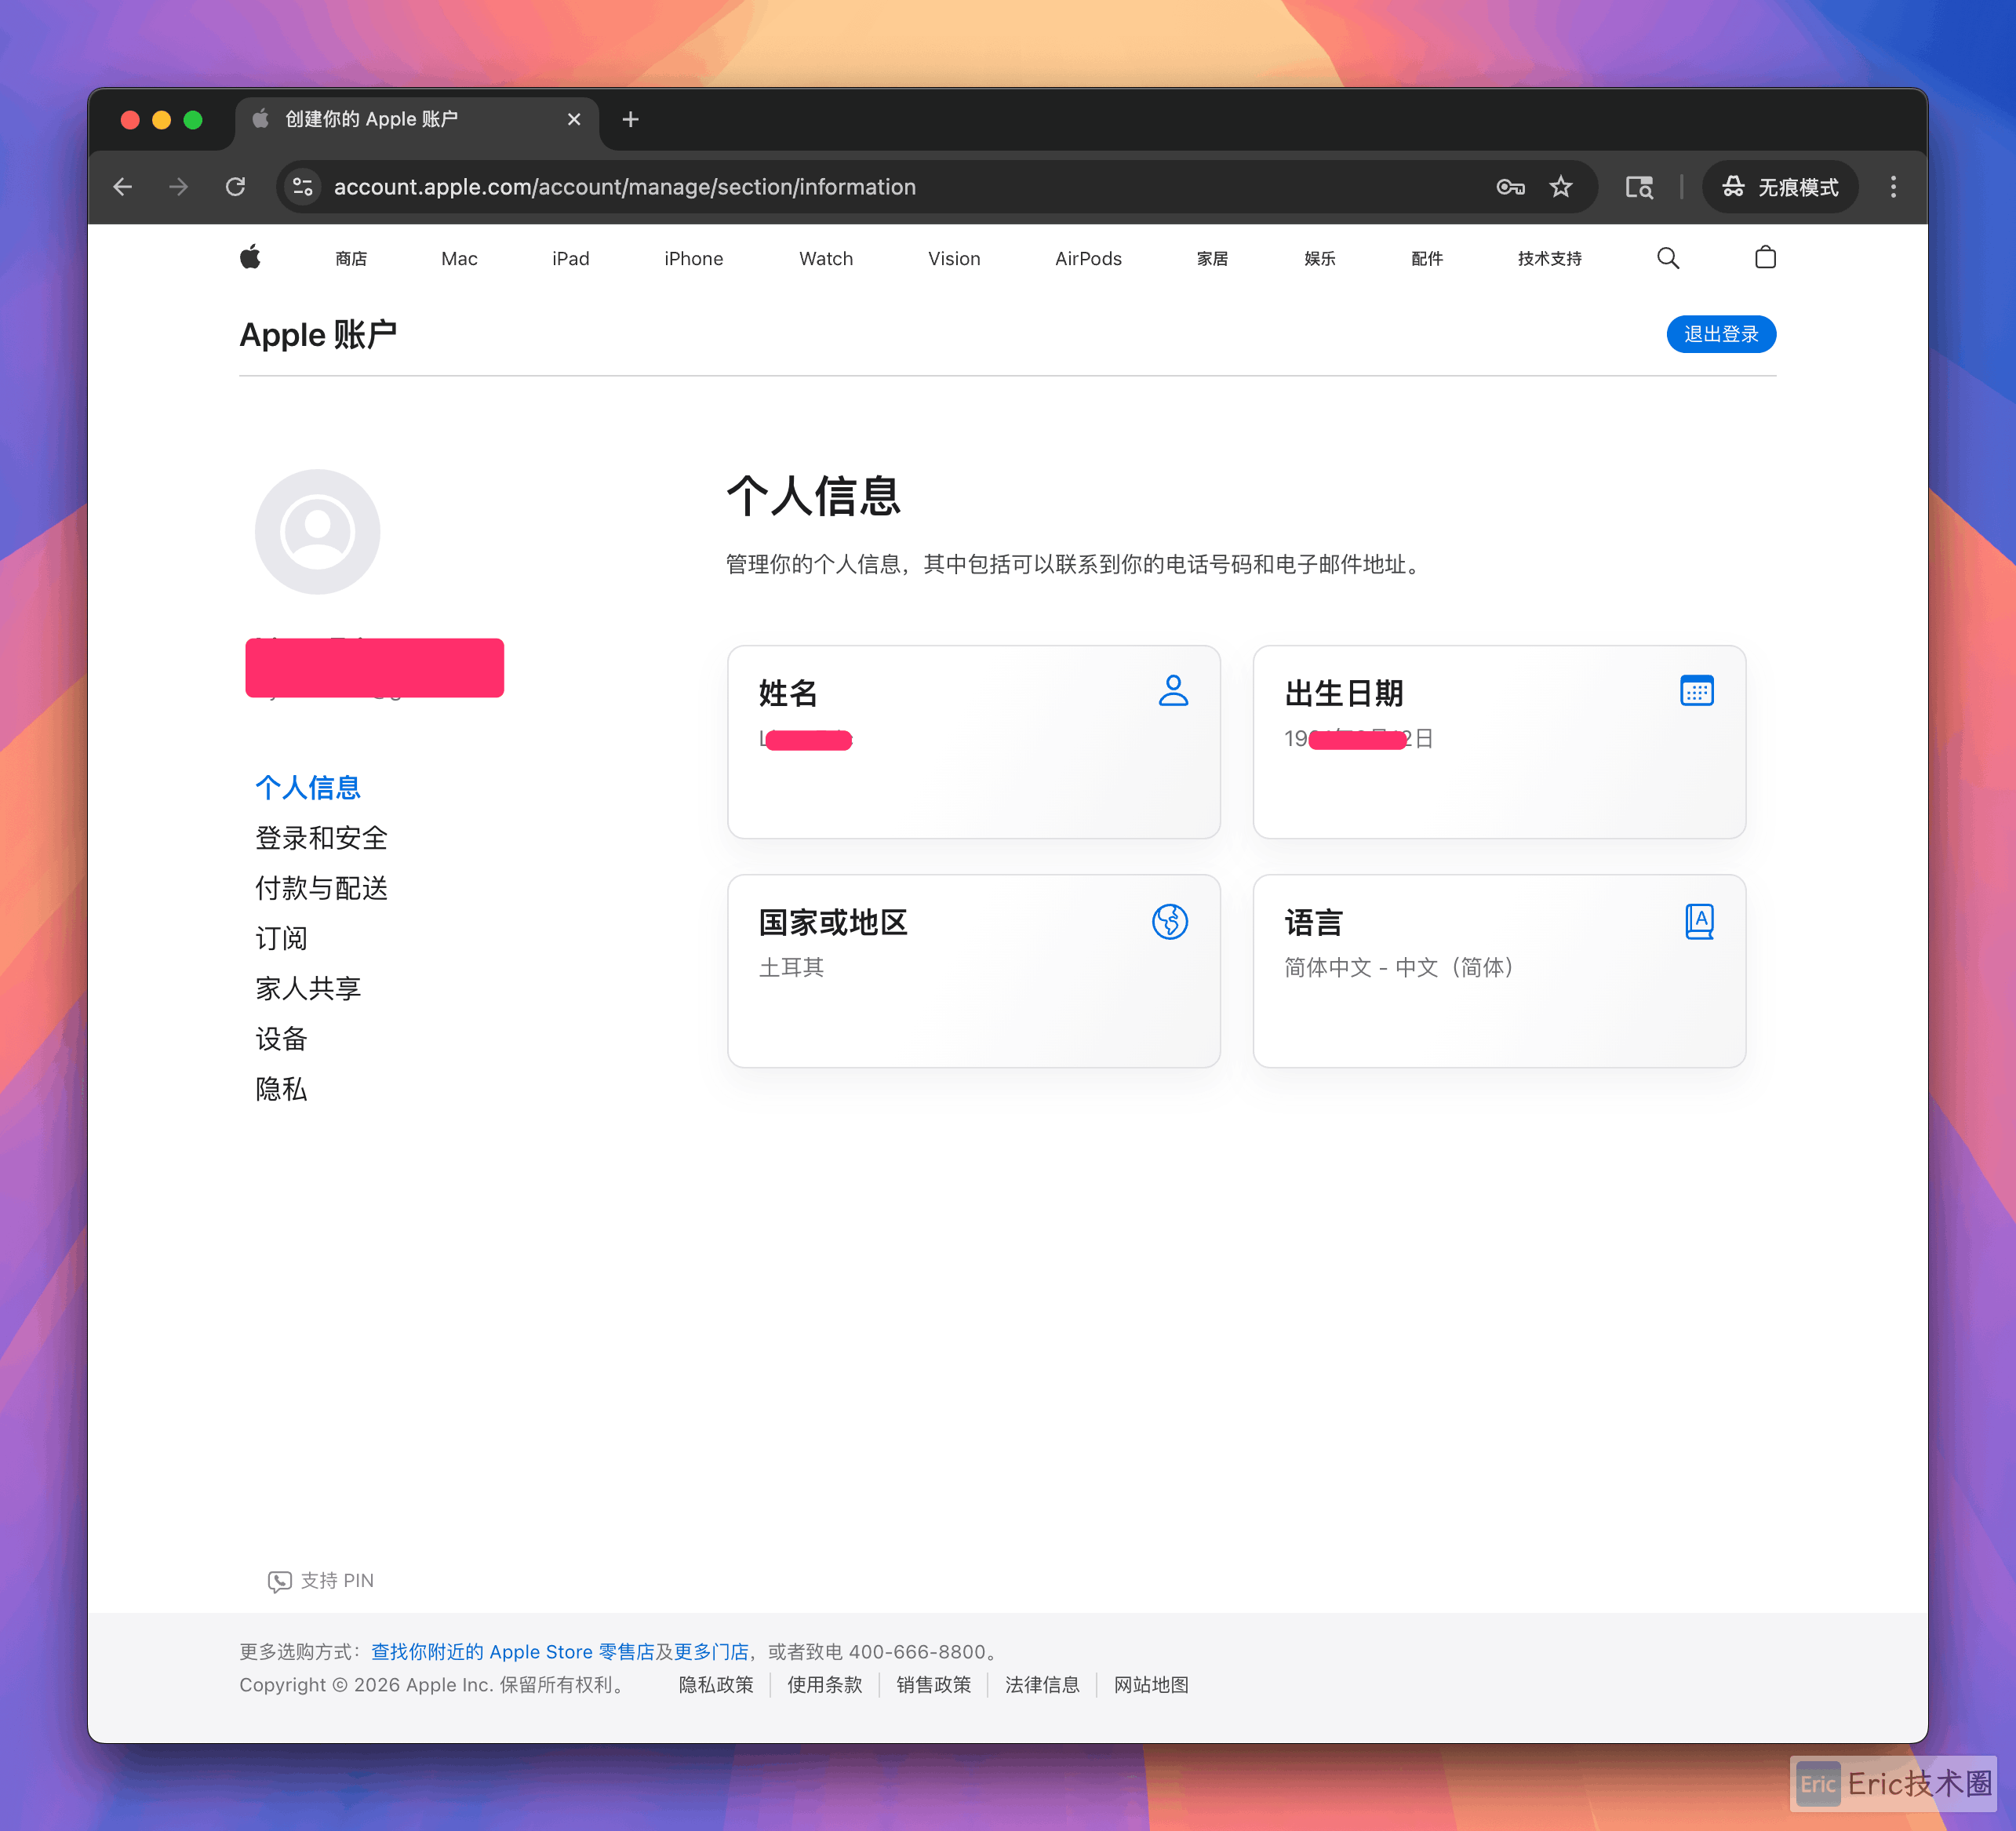
Task: Click the 支持 PIN link text
Action: [337, 1581]
